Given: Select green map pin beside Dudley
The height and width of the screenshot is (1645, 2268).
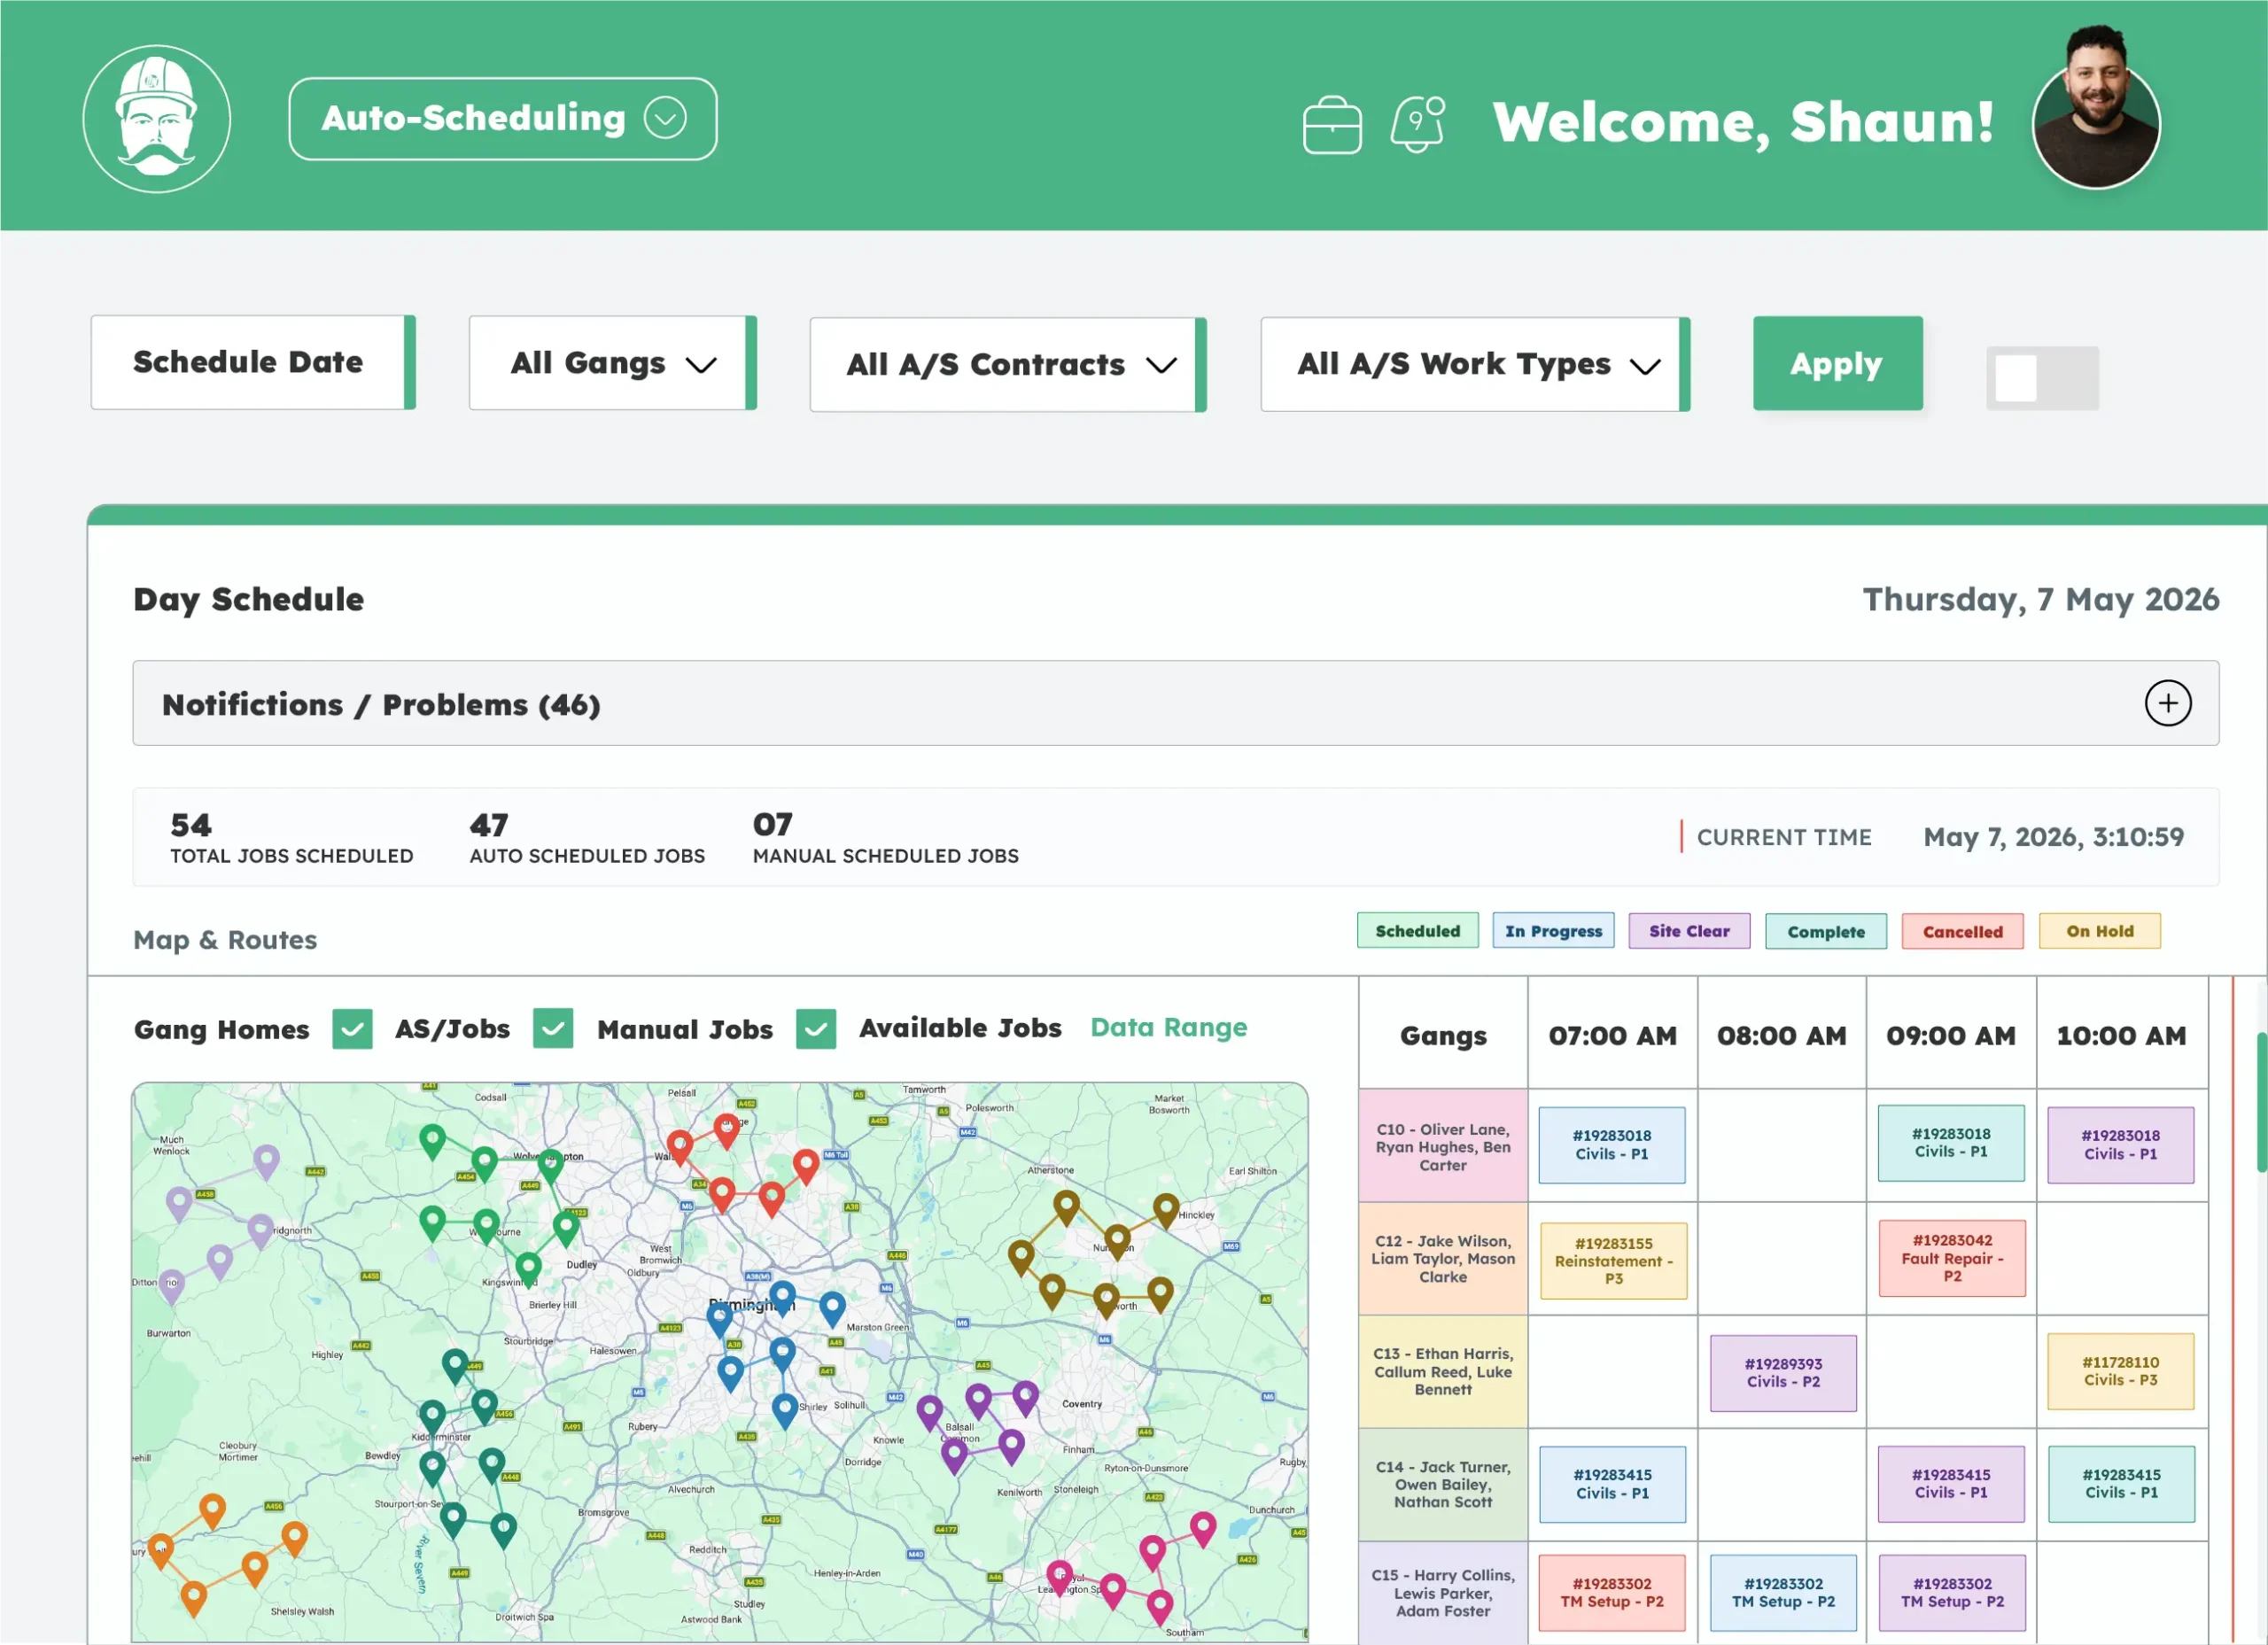Looking at the screenshot, I should tap(566, 1229).
